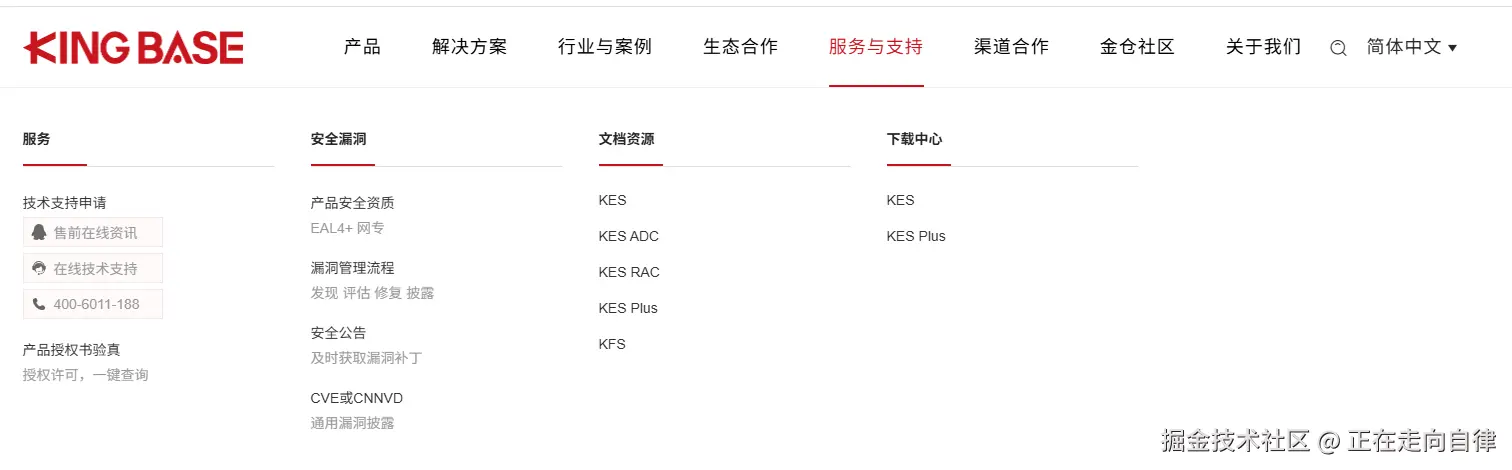1512x470 pixels.
Task: Click KES Plus under 下载中心
Action: click(x=915, y=236)
